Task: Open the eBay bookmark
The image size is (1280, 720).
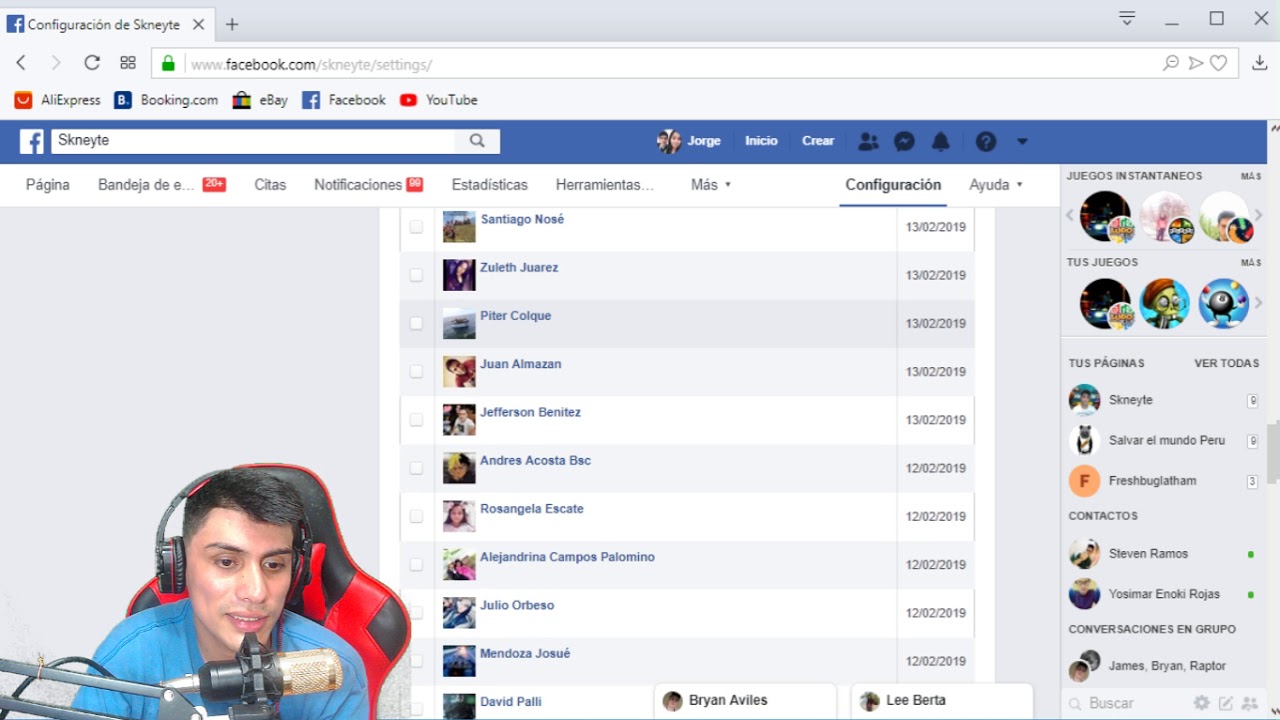Action: click(260, 100)
